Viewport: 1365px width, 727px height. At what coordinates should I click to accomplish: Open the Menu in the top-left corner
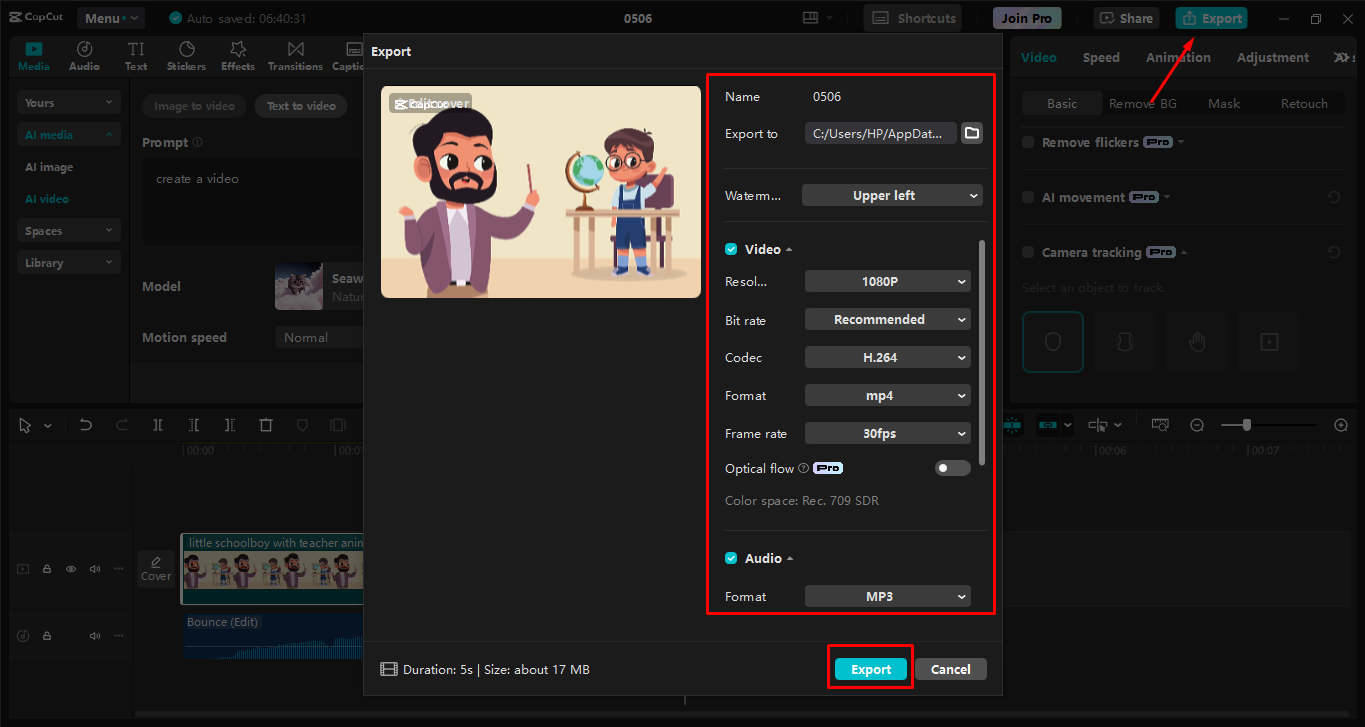tap(110, 17)
